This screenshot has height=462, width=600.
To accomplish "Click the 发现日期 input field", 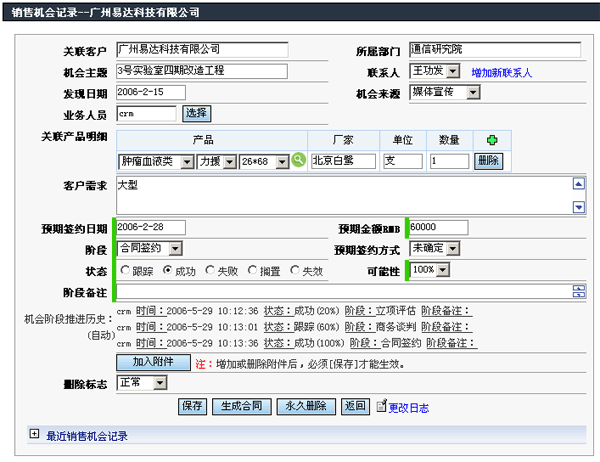I will 151,92.
